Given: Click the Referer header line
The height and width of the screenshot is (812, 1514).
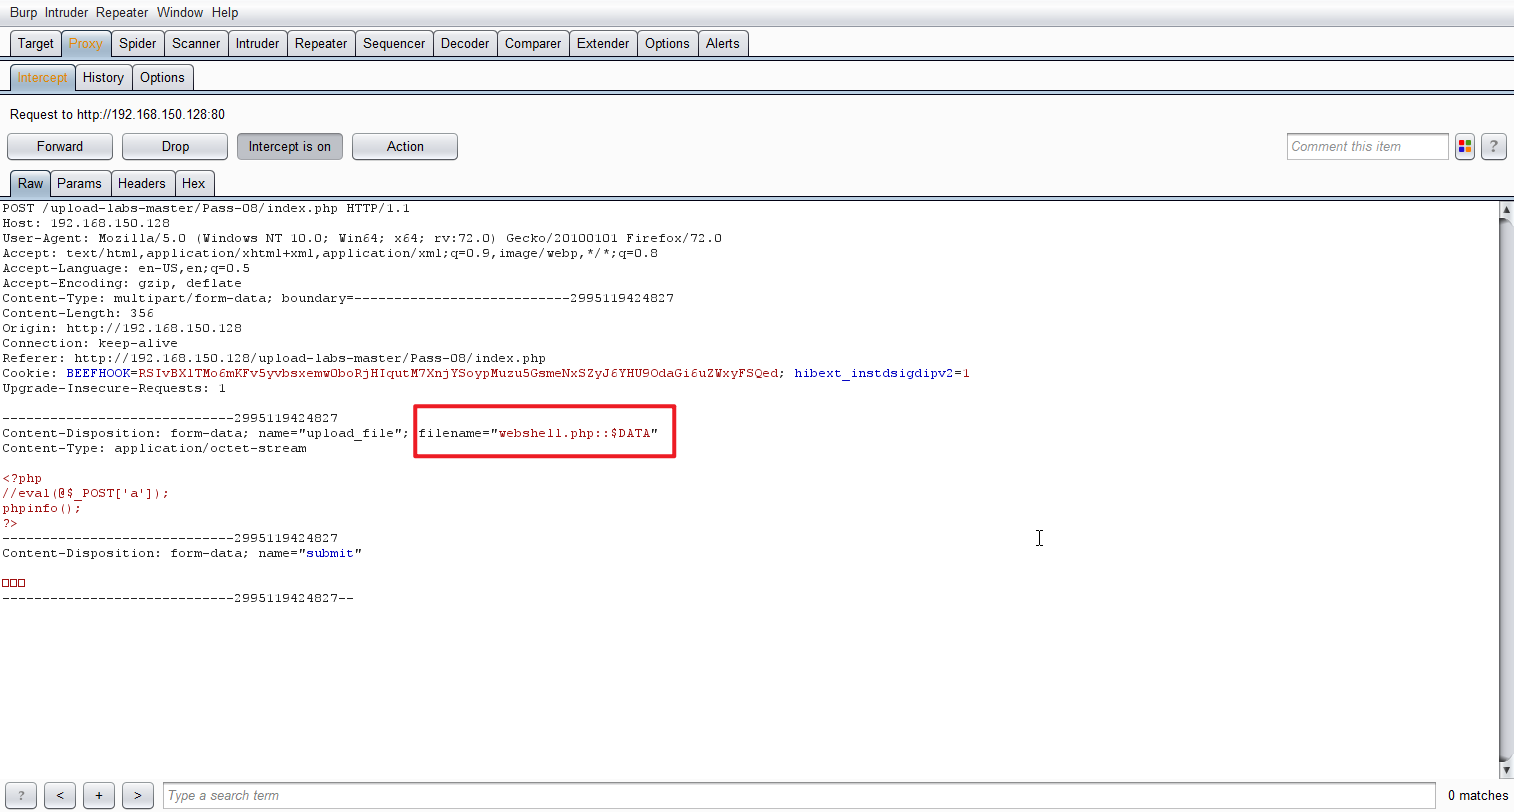Looking at the screenshot, I should [274, 358].
